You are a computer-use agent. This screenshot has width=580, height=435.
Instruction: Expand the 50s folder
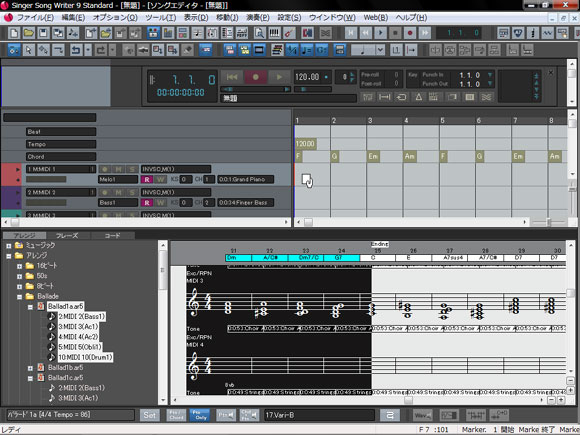point(20,276)
